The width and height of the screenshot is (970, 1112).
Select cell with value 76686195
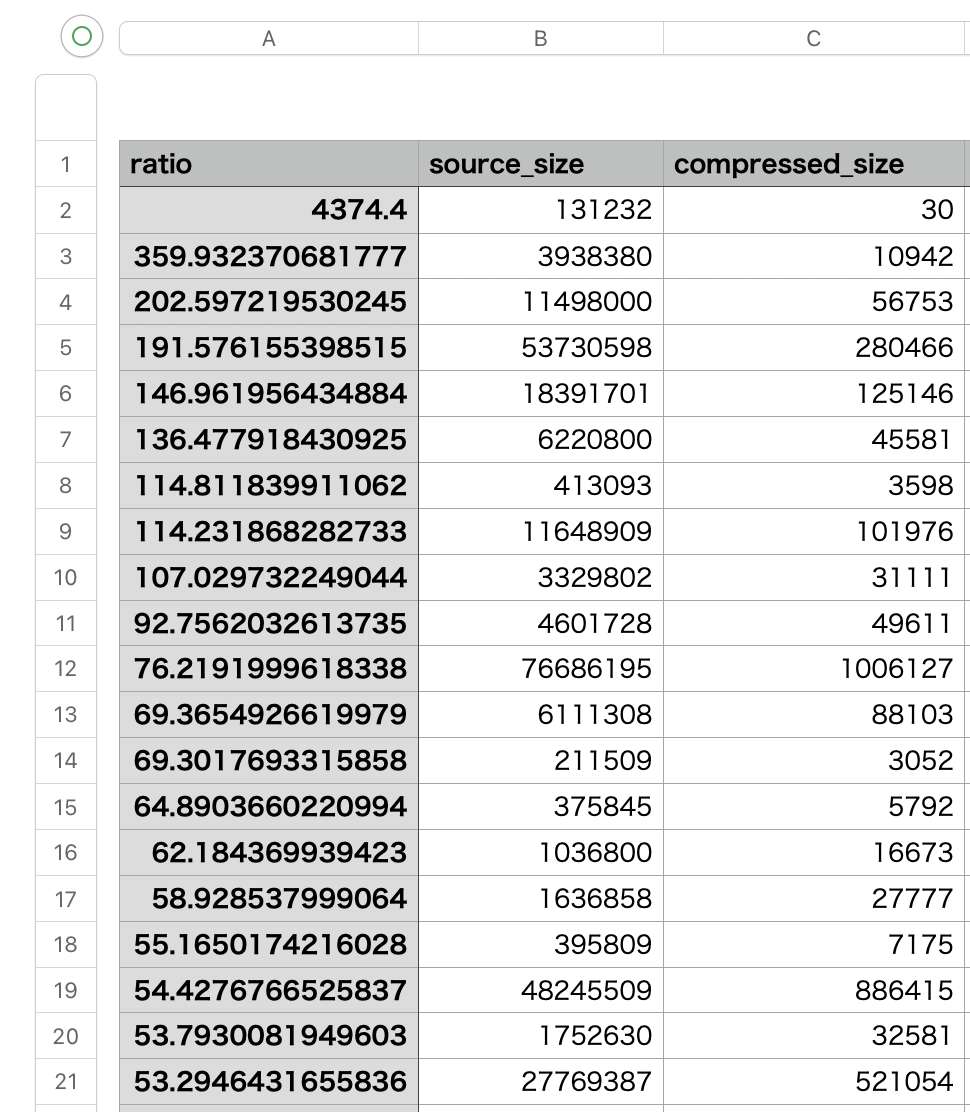click(541, 668)
